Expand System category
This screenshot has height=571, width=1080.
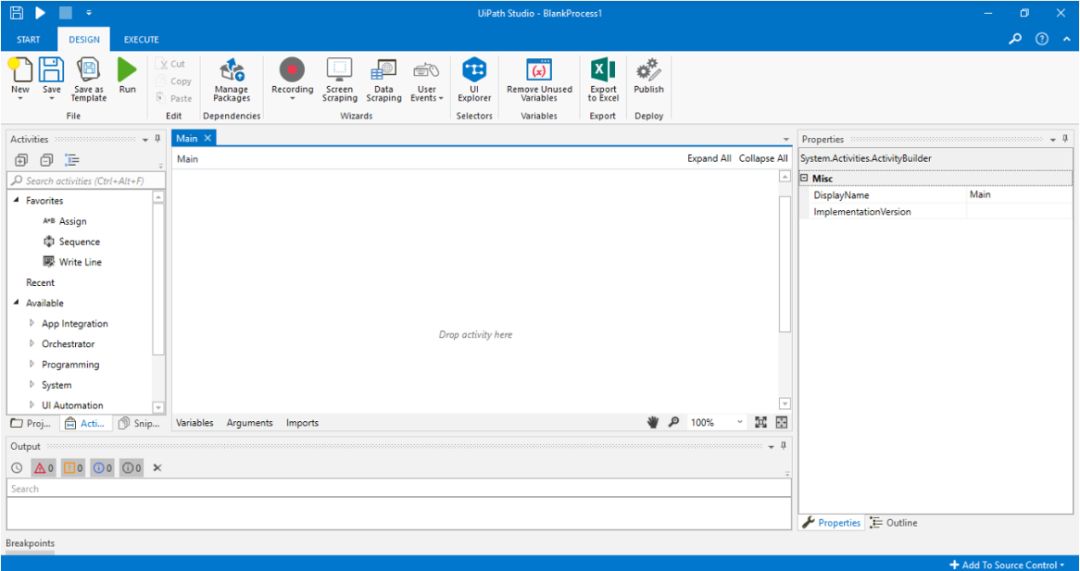point(32,384)
